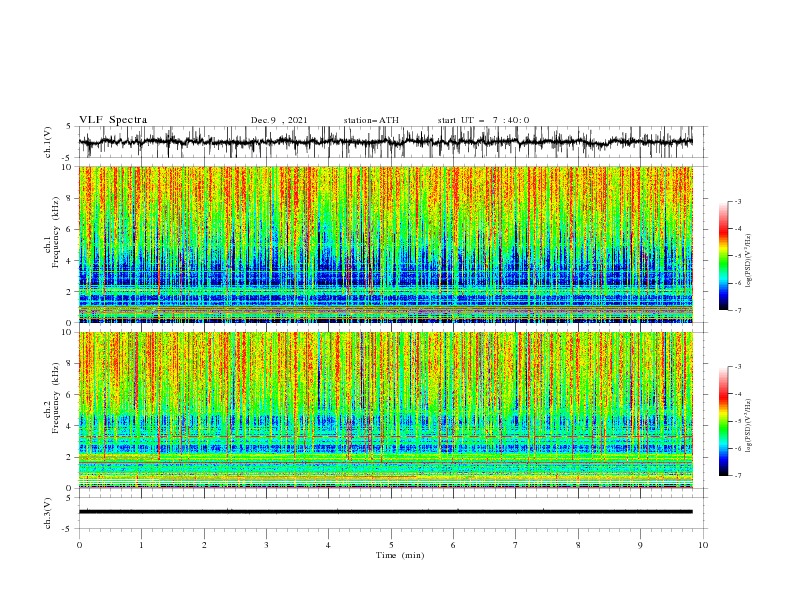Click the "ch.1(V)" waveform axis label
The height and width of the screenshot is (612, 792).
(x=48, y=142)
